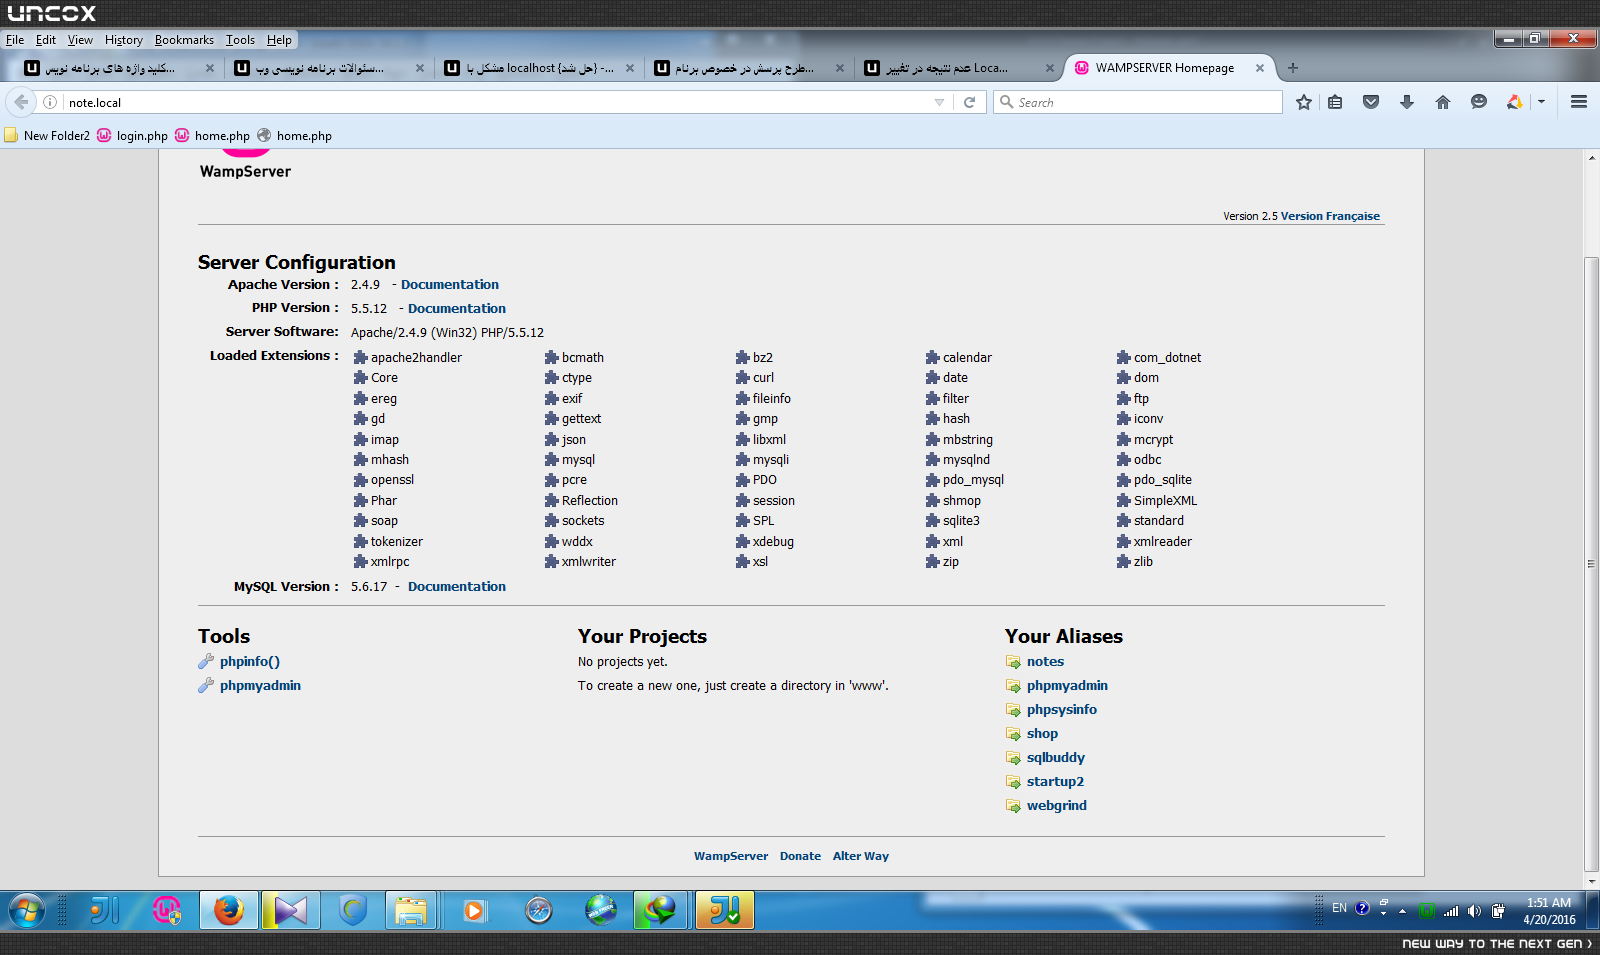Launch Windows Media Player from taskbar
The width and height of the screenshot is (1600, 955).
(x=474, y=911)
